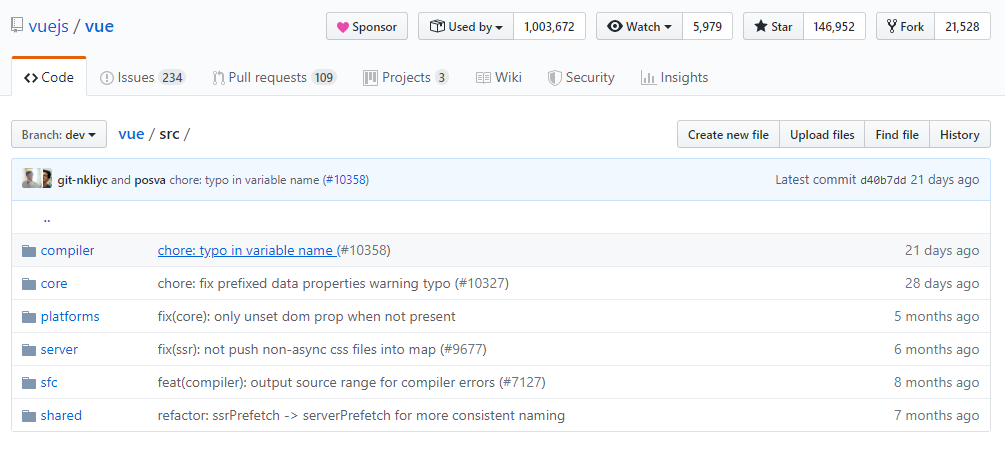Navigate to vue root in breadcrumb
Screen dimensions: 1005x452
131,135
